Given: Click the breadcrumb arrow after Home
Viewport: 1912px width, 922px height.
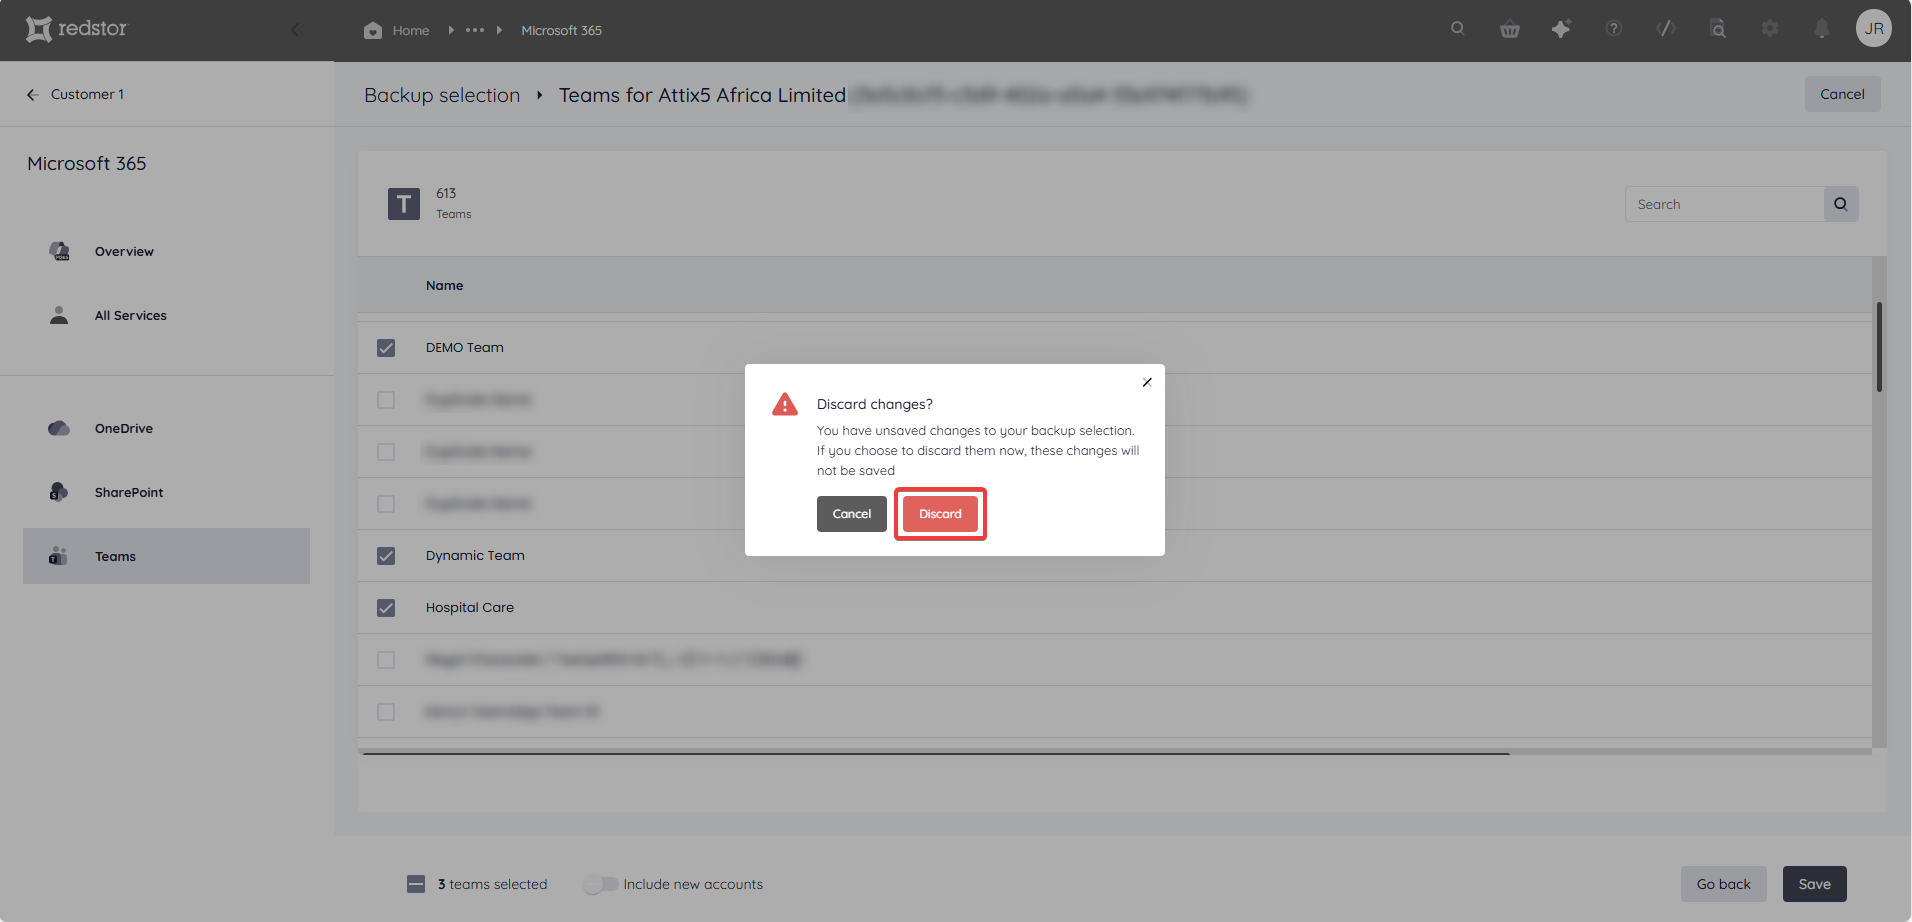Looking at the screenshot, I should [x=451, y=30].
